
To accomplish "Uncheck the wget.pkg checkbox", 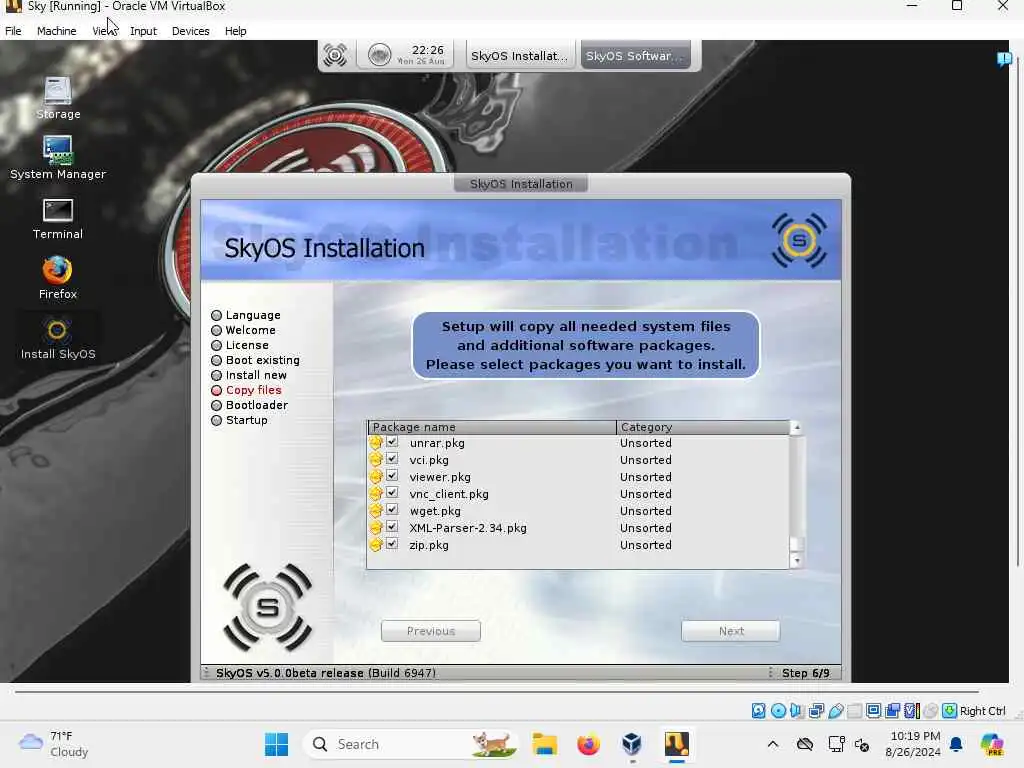I will [392, 509].
